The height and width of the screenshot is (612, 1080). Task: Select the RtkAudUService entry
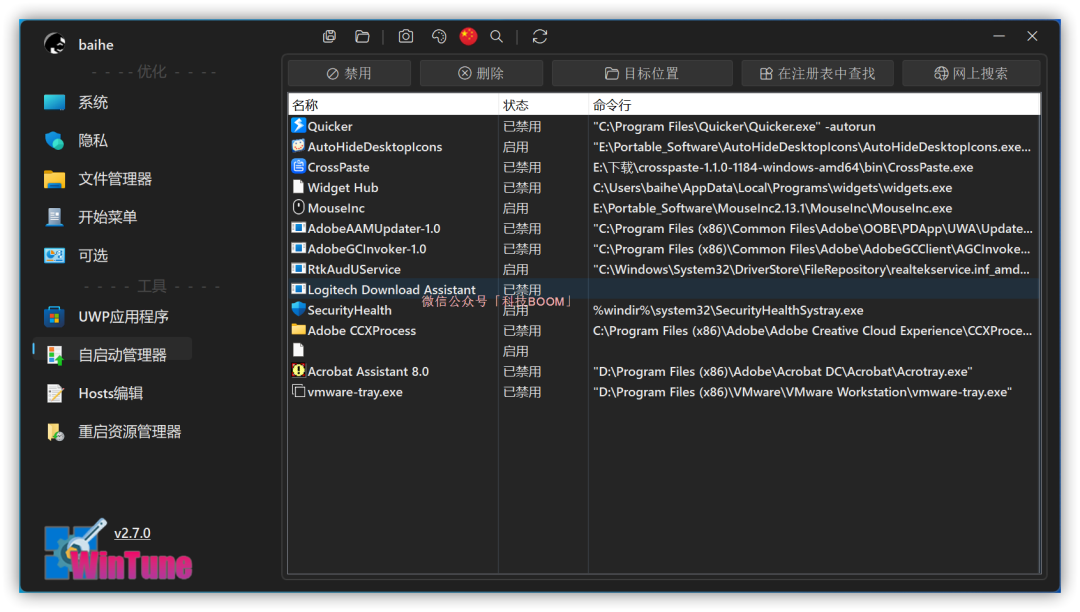pos(664,269)
